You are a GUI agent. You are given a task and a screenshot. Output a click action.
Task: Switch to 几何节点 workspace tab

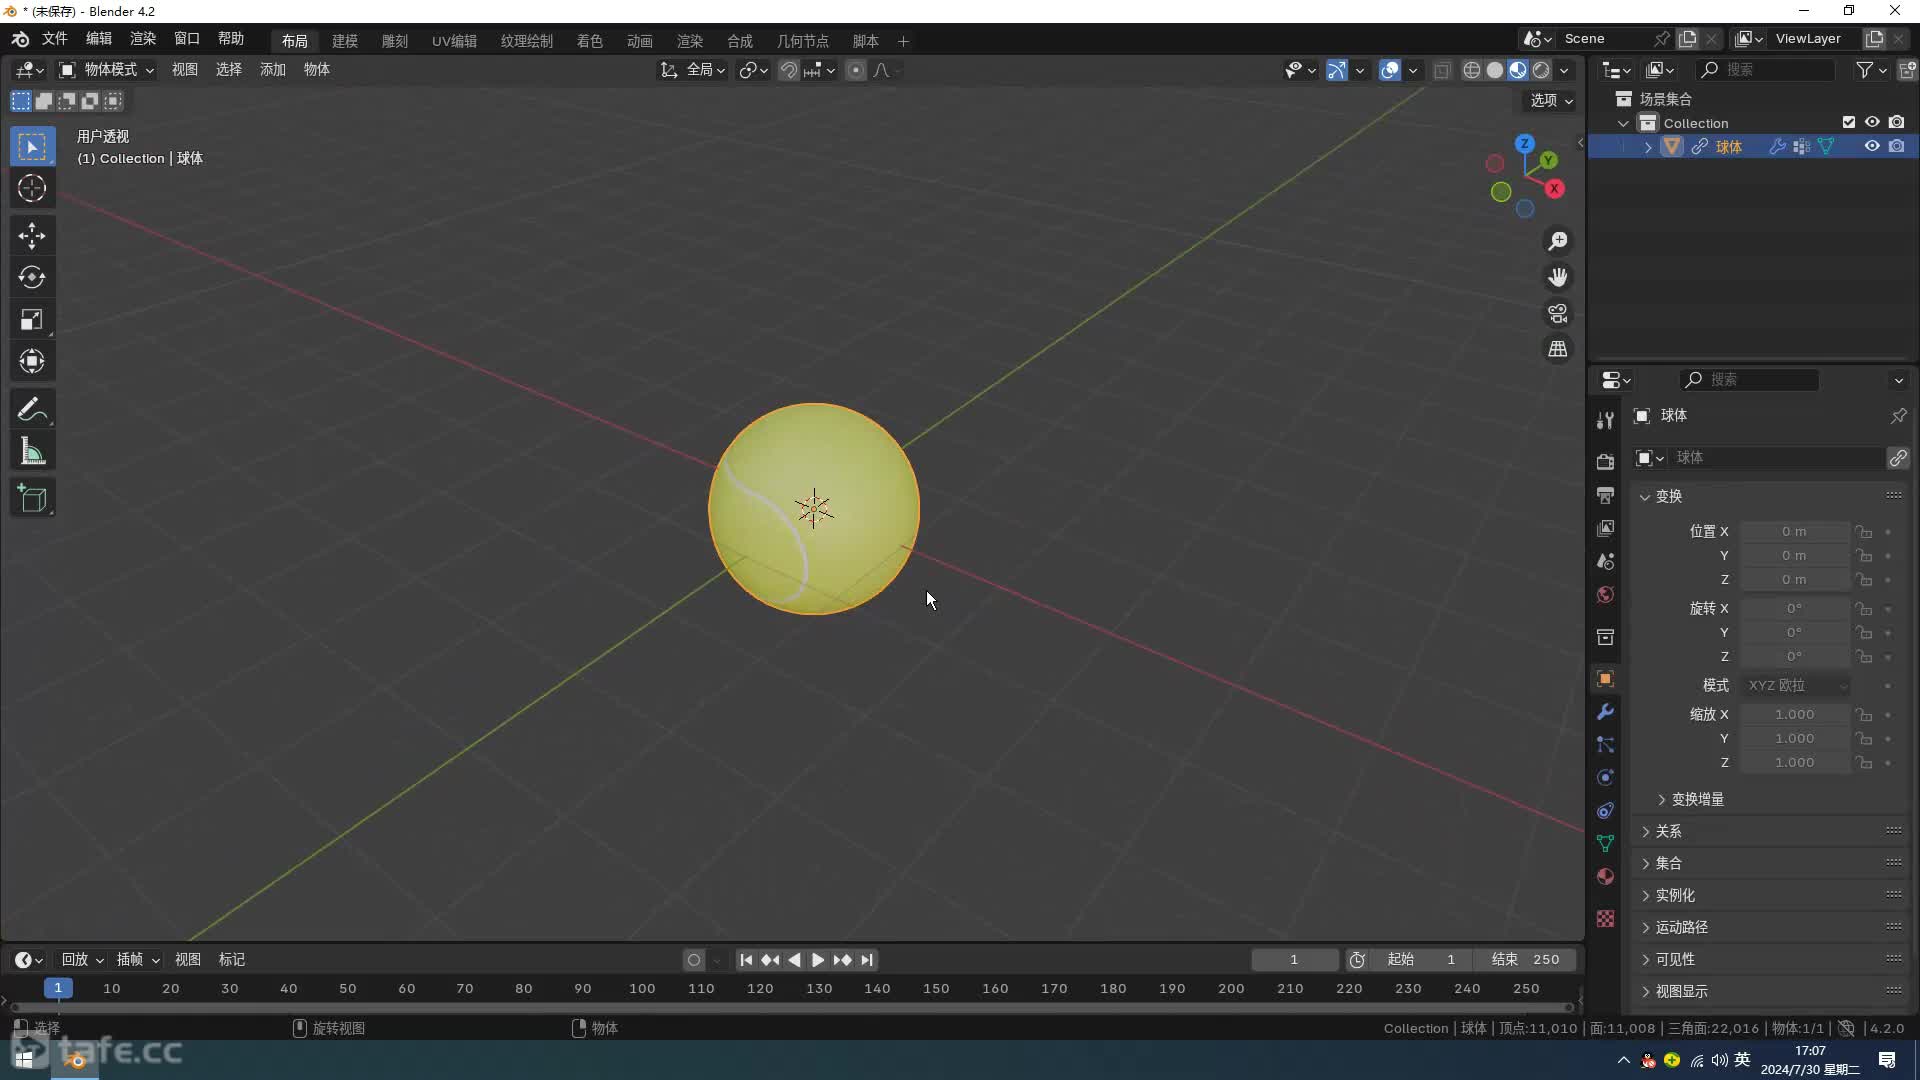[x=803, y=41]
